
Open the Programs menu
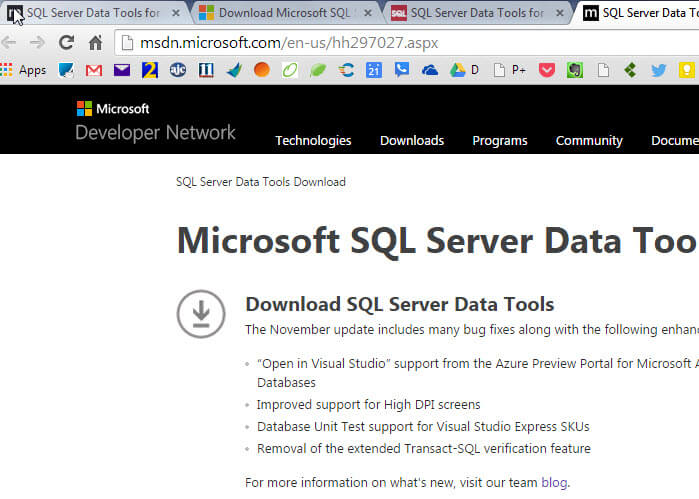(x=500, y=140)
